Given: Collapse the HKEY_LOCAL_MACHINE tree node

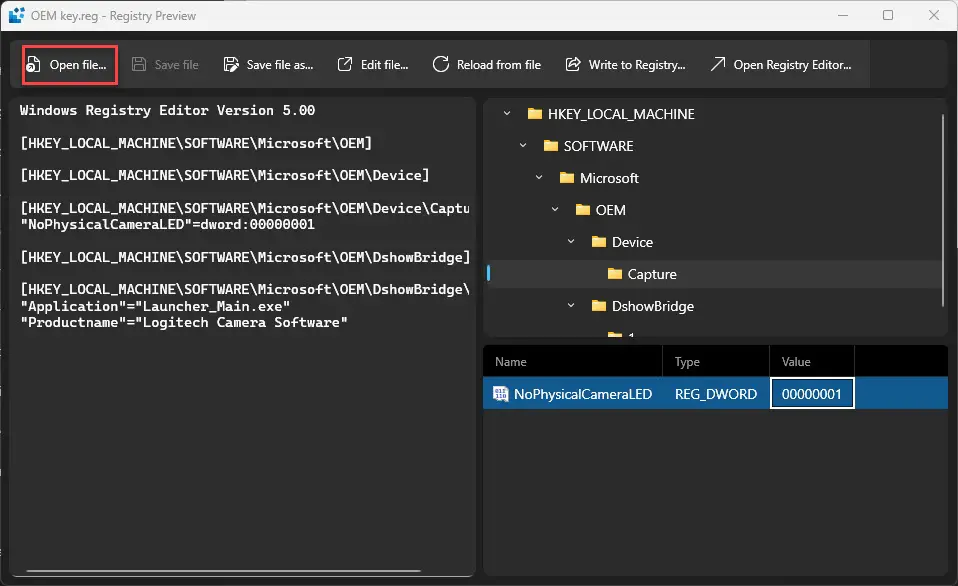Looking at the screenshot, I should (x=507, y=114).
